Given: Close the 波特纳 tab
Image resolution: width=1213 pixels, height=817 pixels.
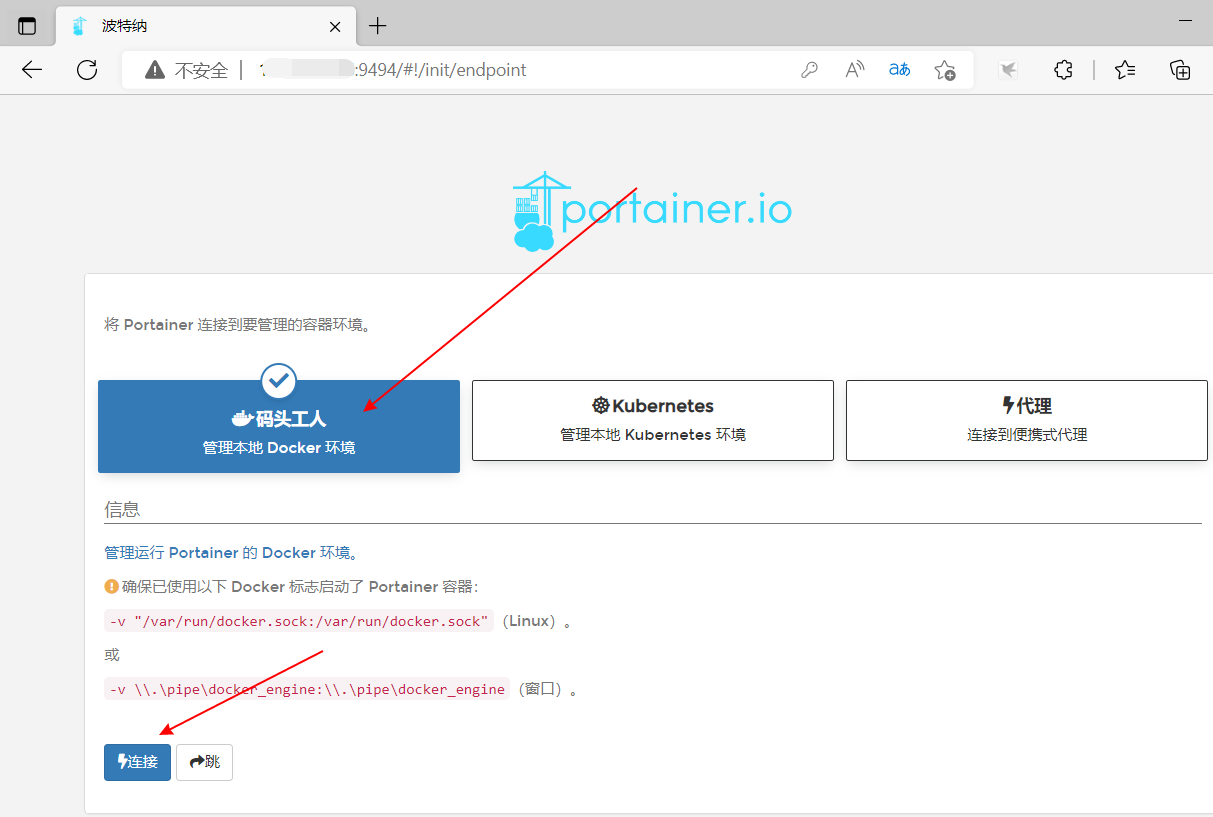Looking at the screenshot, I should 336,26.
